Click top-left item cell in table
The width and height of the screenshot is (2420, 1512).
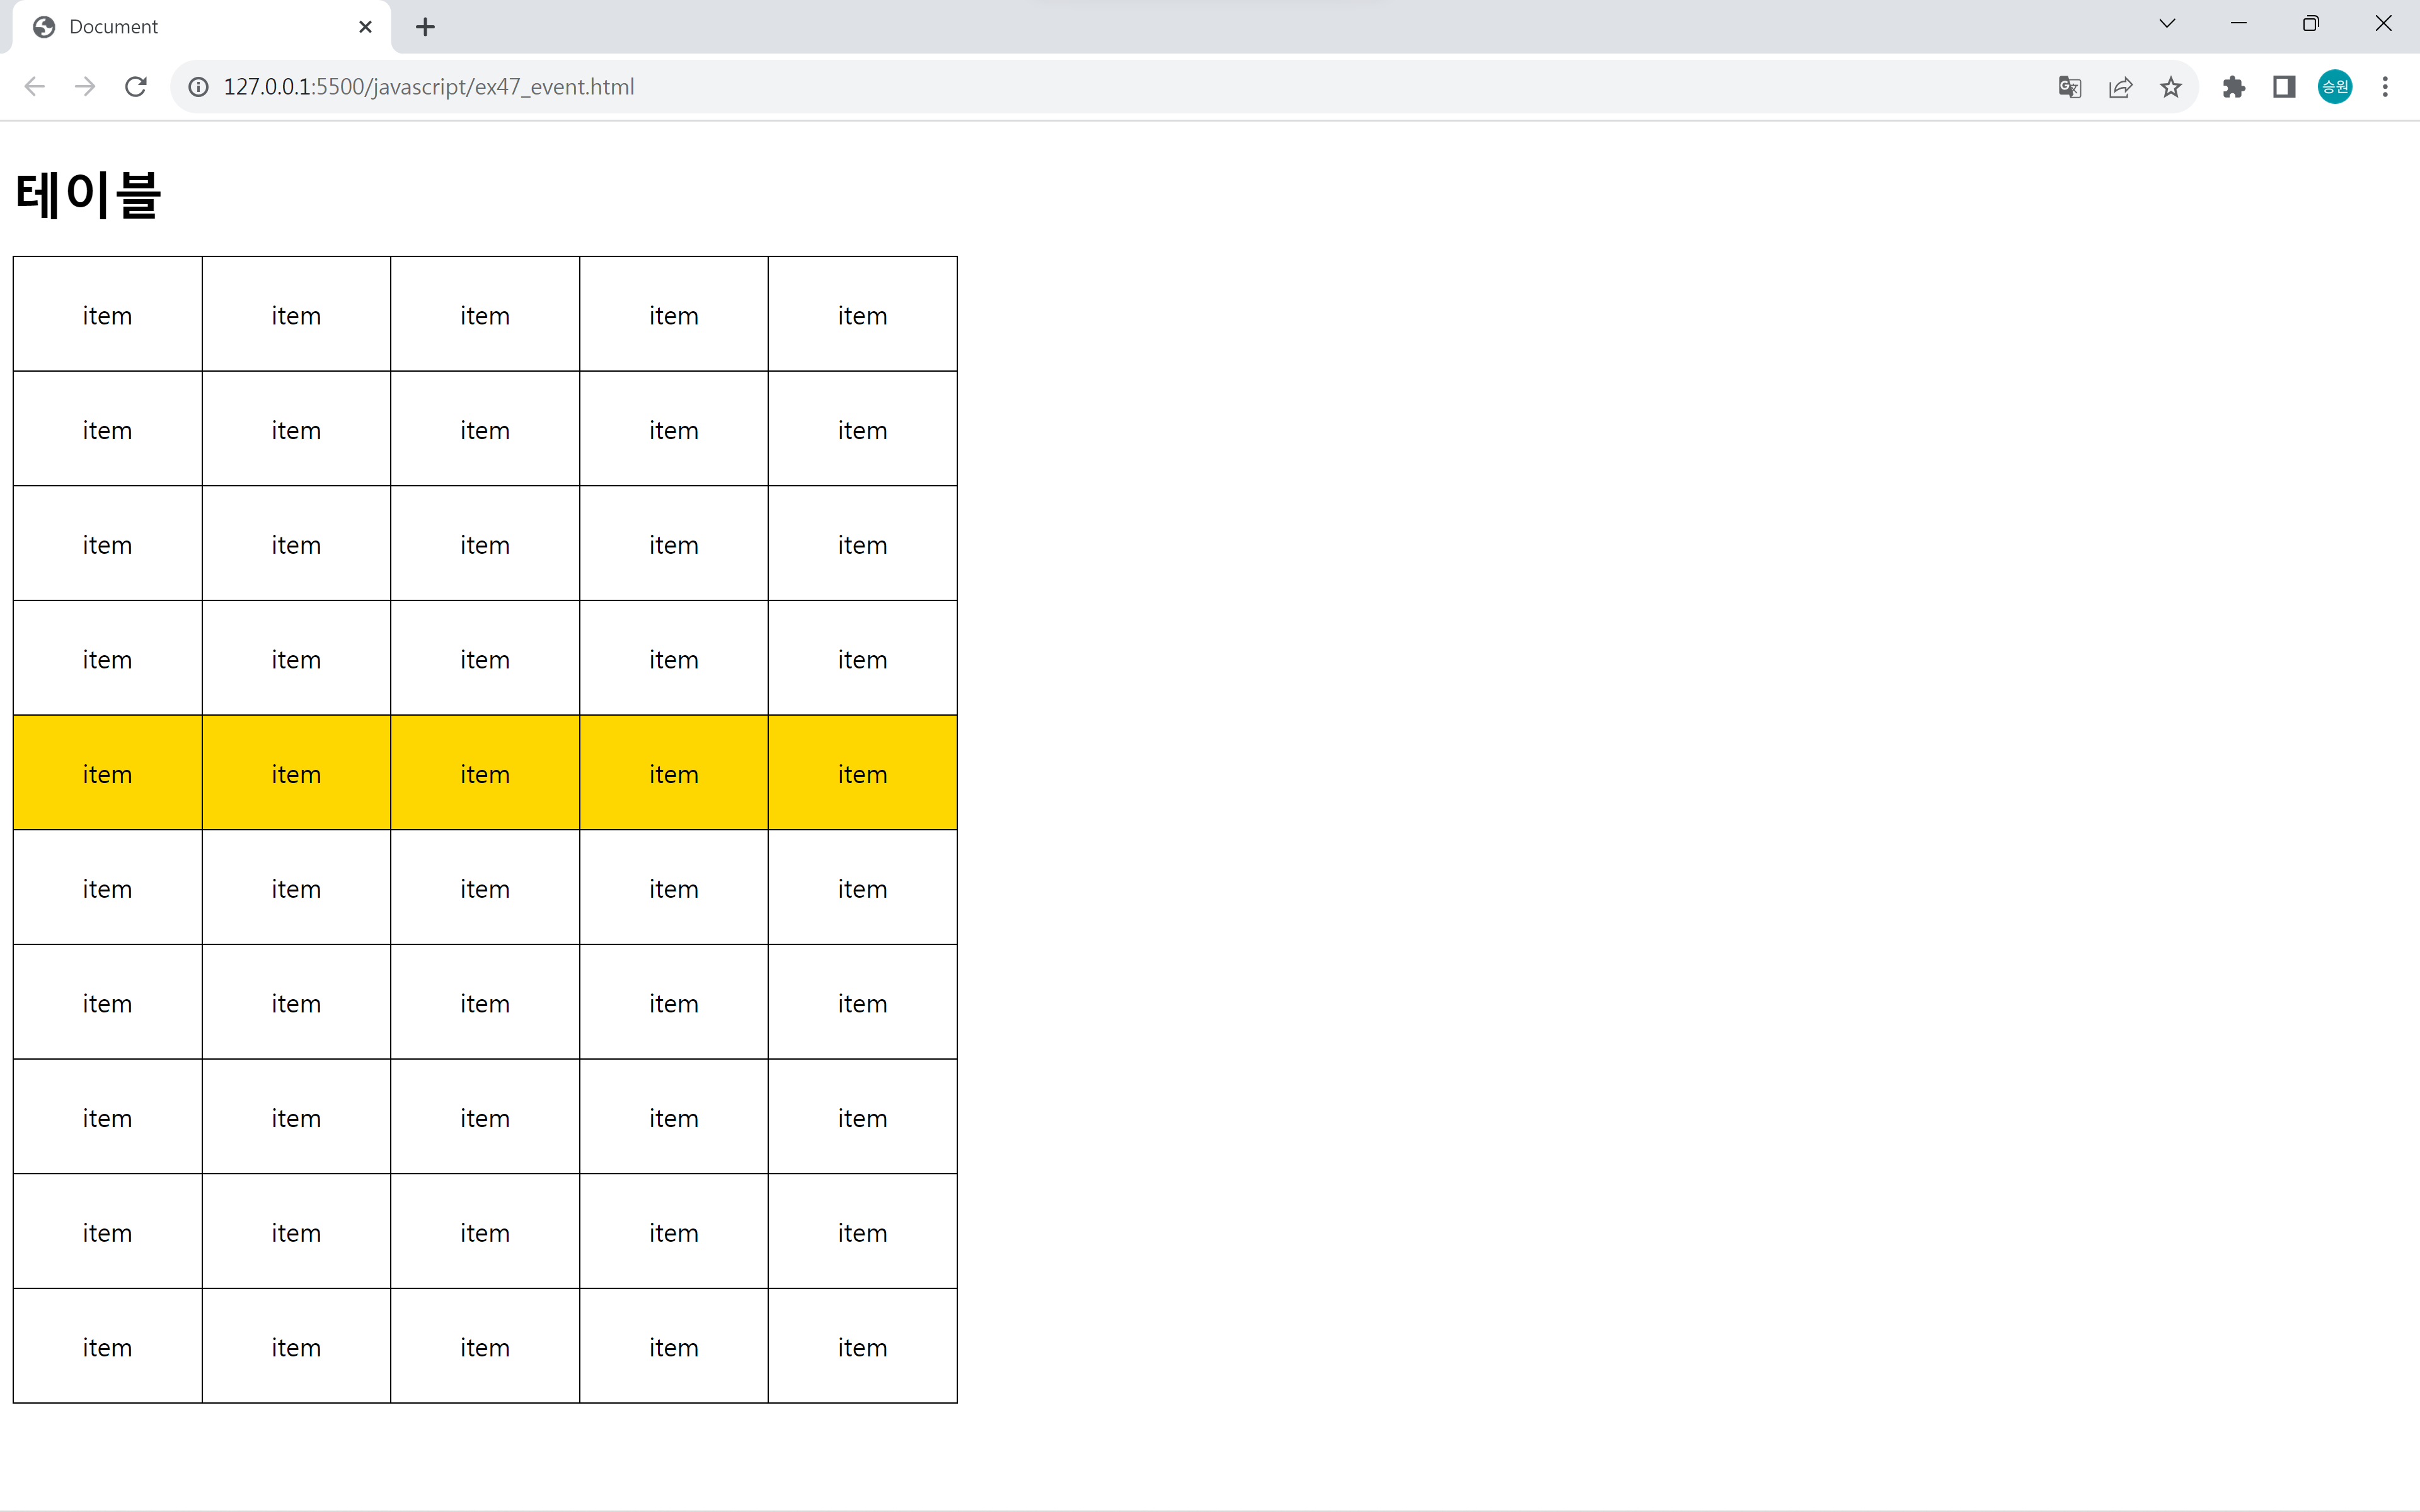[107, 315]
